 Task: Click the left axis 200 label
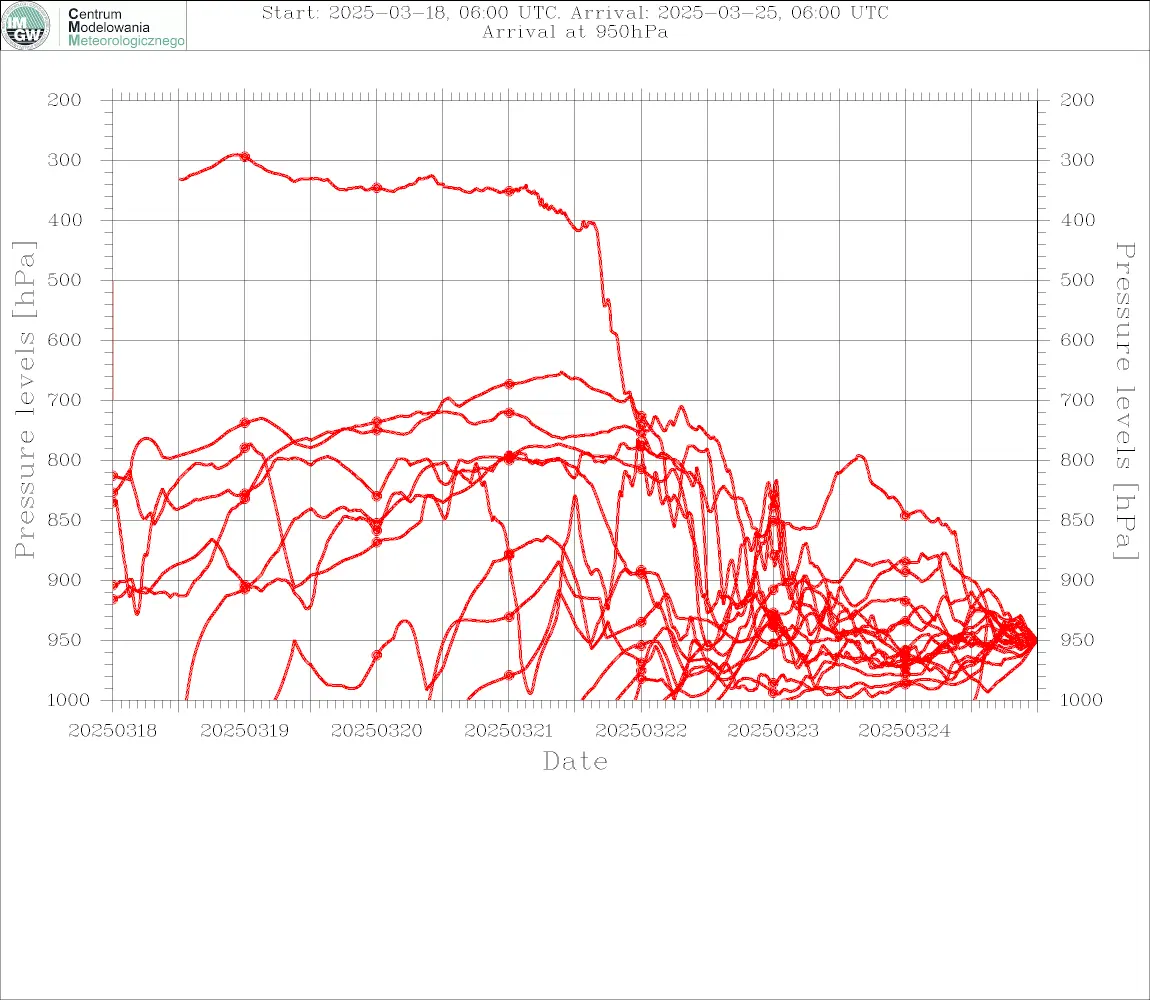click(65, 100)
